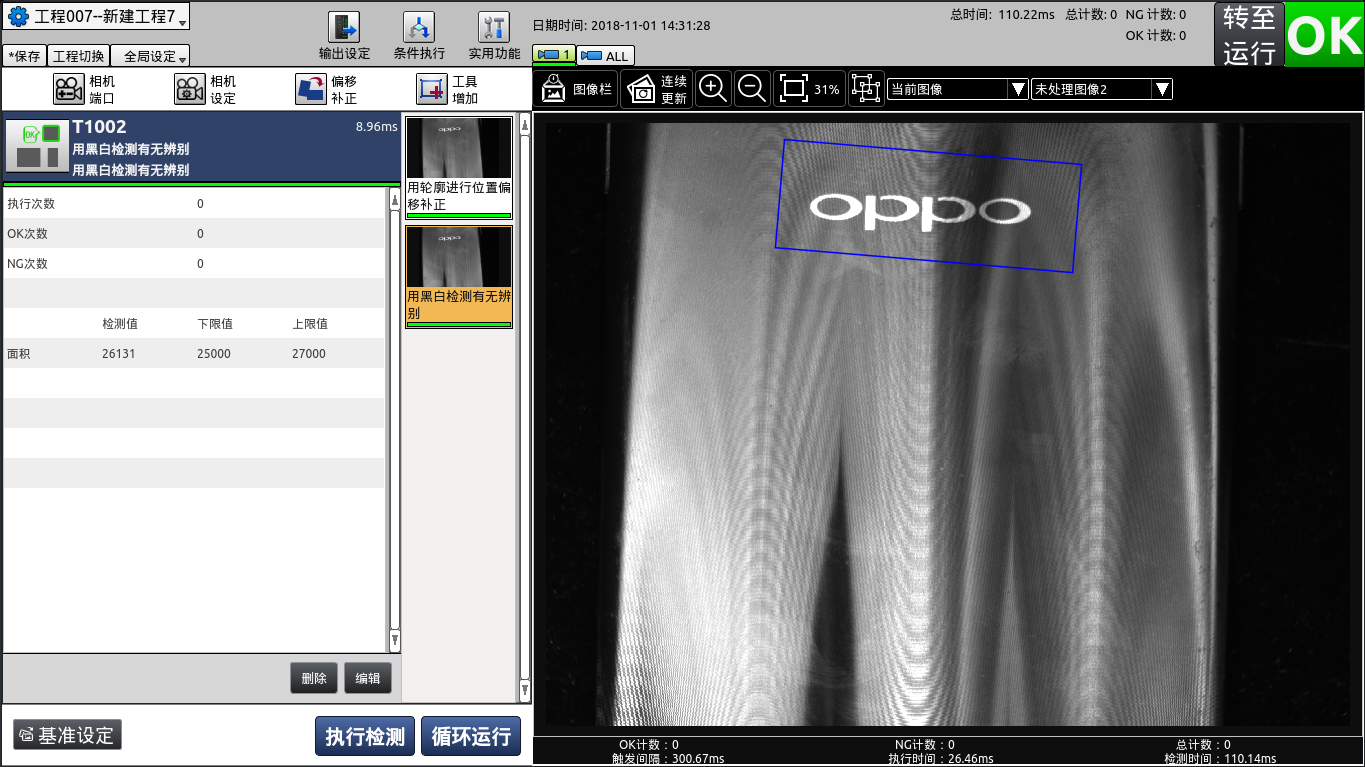Screen dimensions: 1365x767
Task: Open the 偏移补正 offset correction tool
Action: click(x=311, y=89)
